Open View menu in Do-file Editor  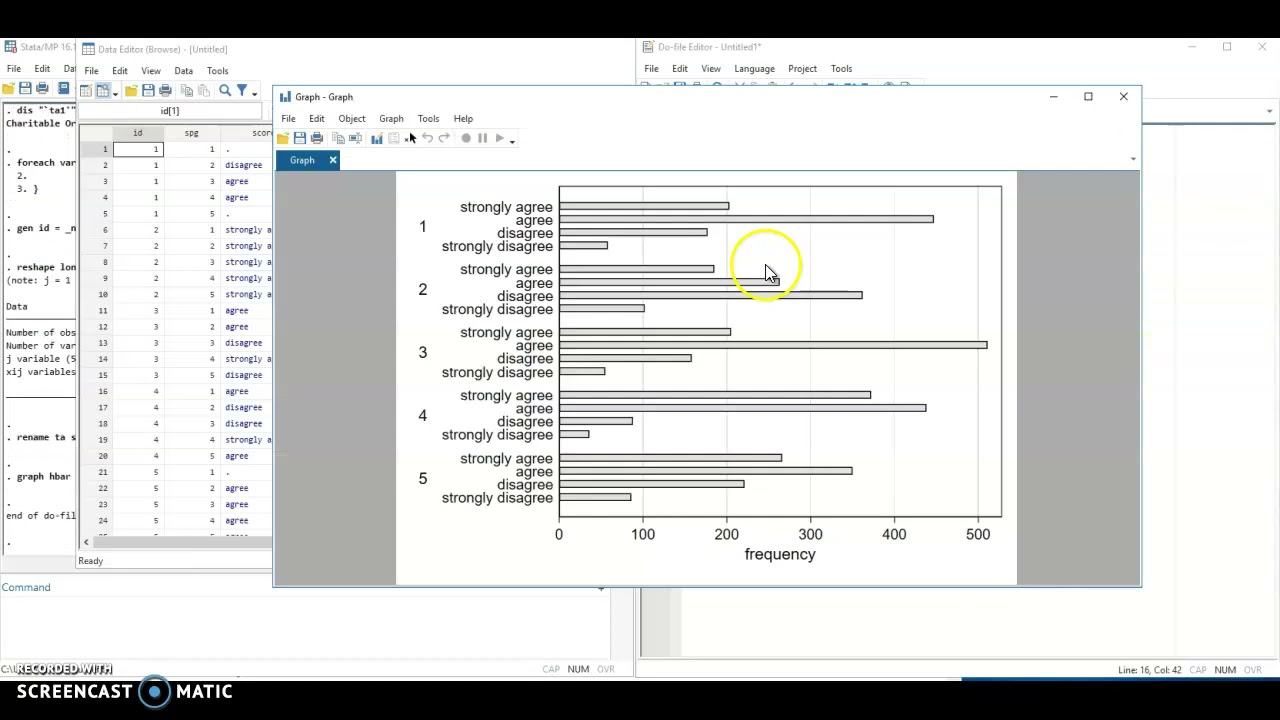tap(711, 69)
